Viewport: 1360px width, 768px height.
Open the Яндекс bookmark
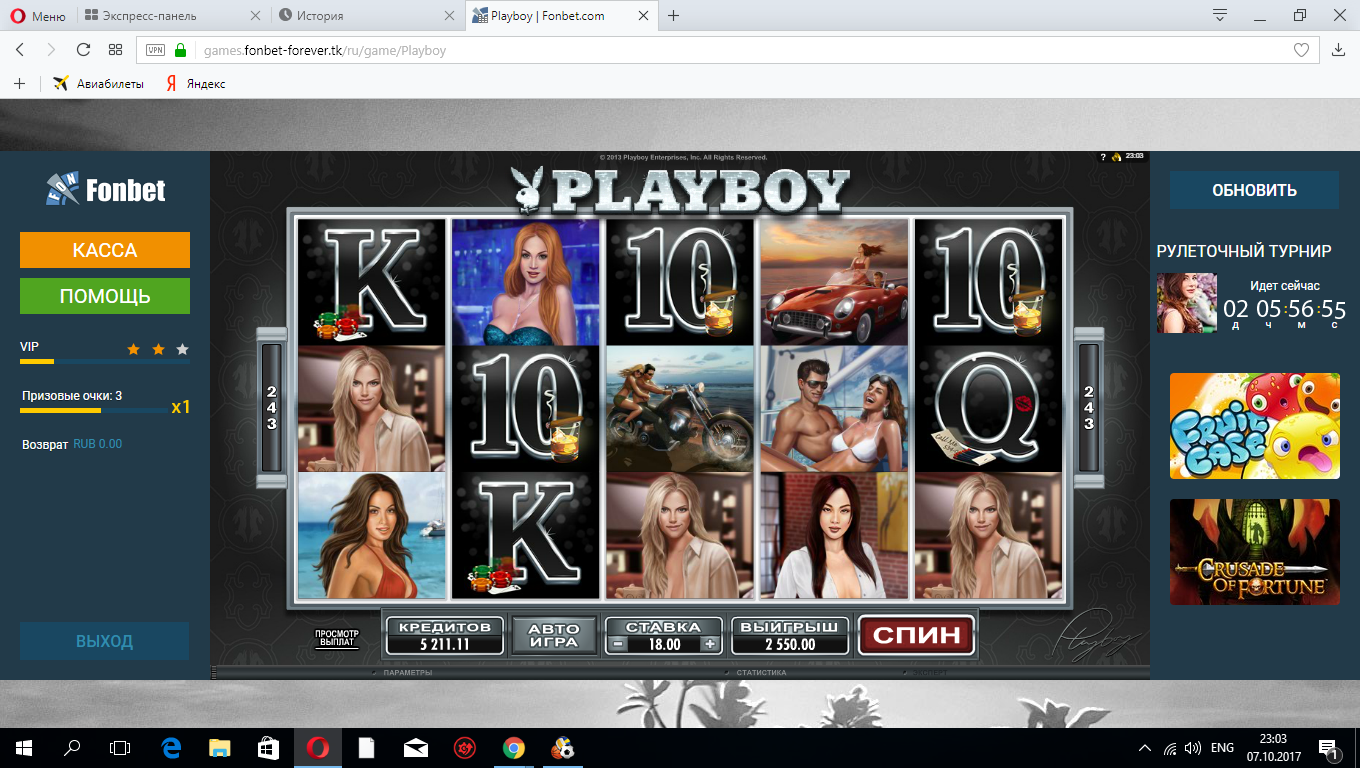point(195,84)
